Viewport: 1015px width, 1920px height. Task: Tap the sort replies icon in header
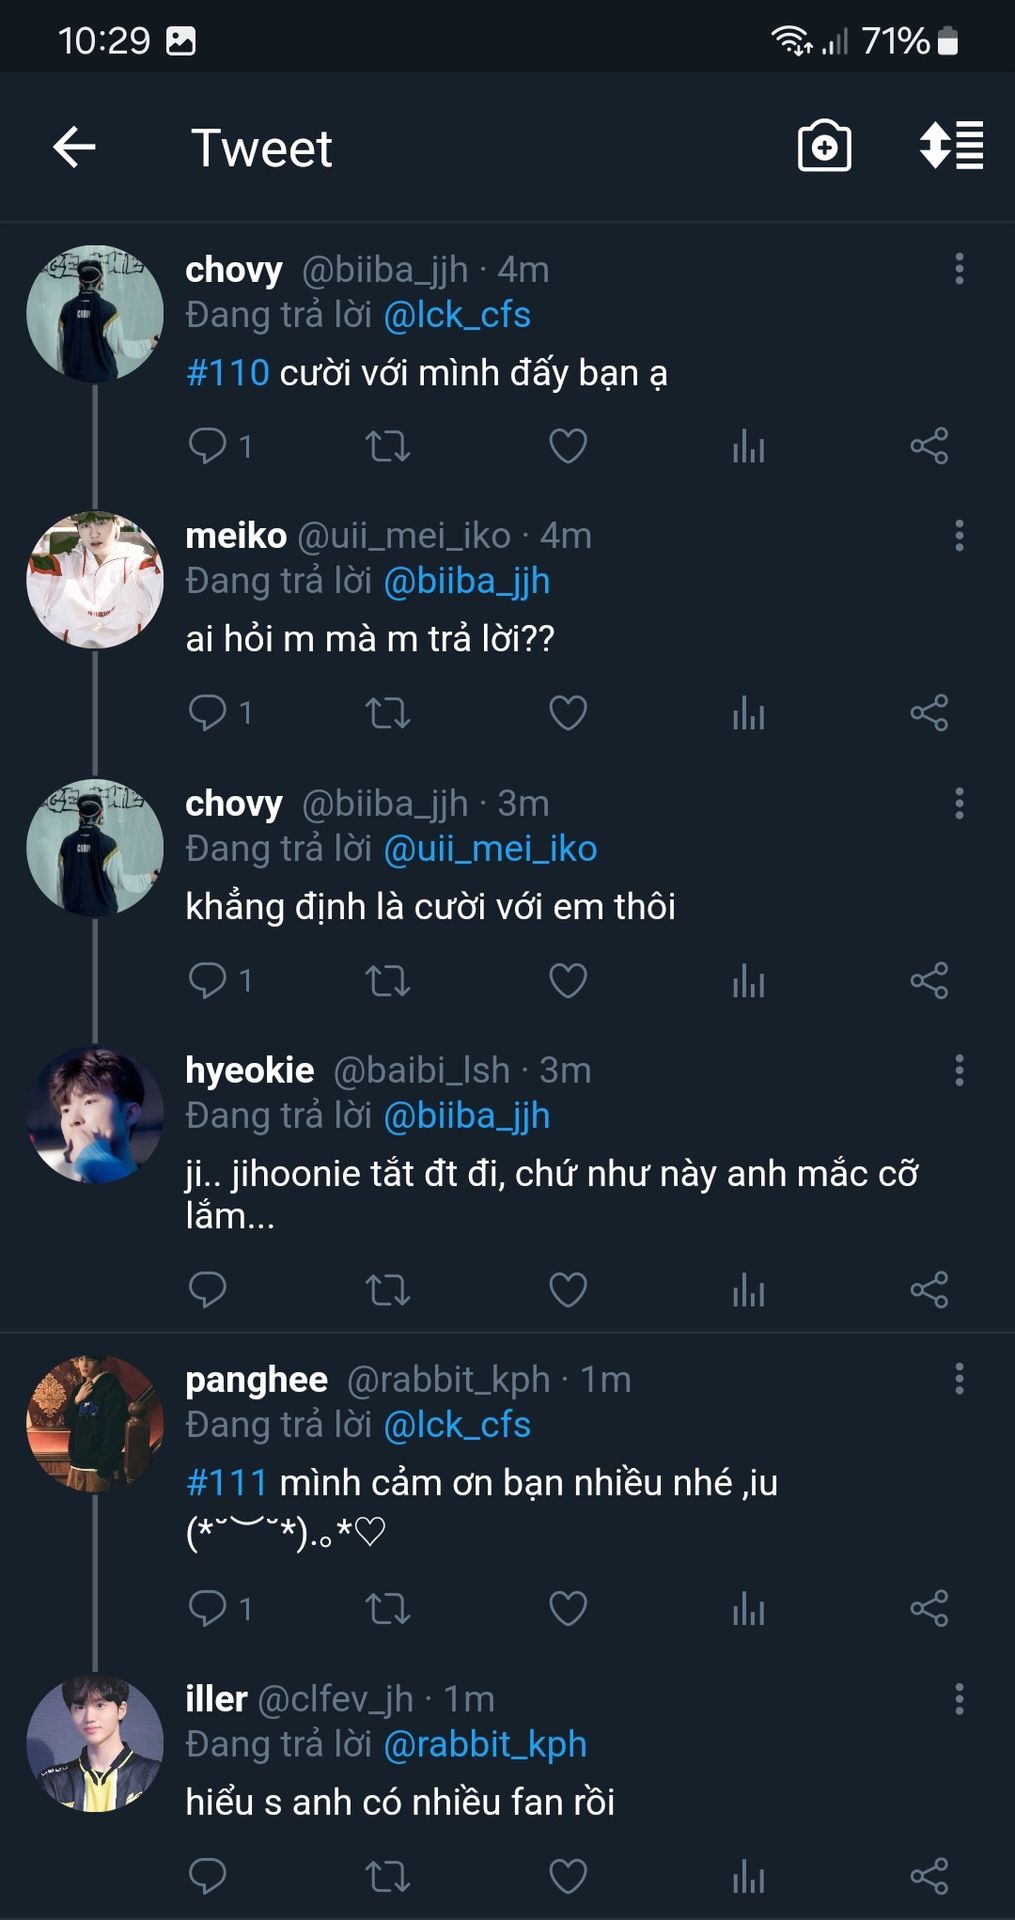[951, 146]
